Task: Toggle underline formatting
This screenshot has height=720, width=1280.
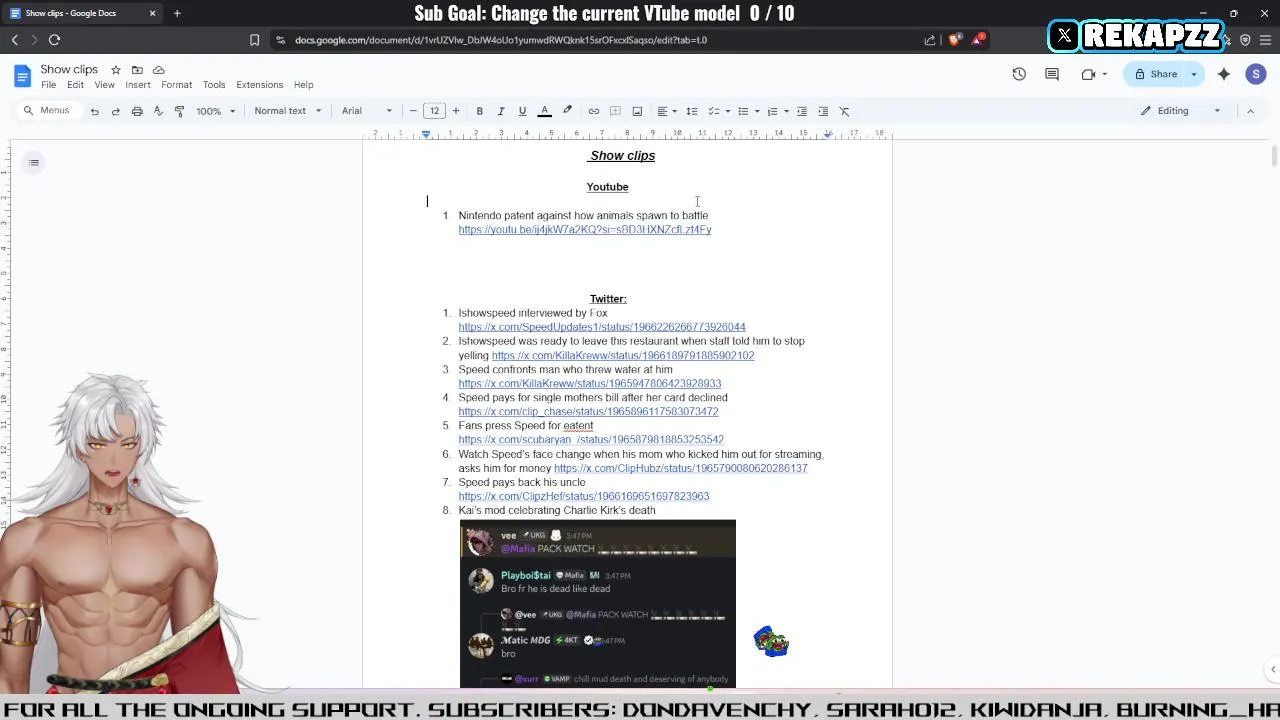Action: click(x=522, y=111)
